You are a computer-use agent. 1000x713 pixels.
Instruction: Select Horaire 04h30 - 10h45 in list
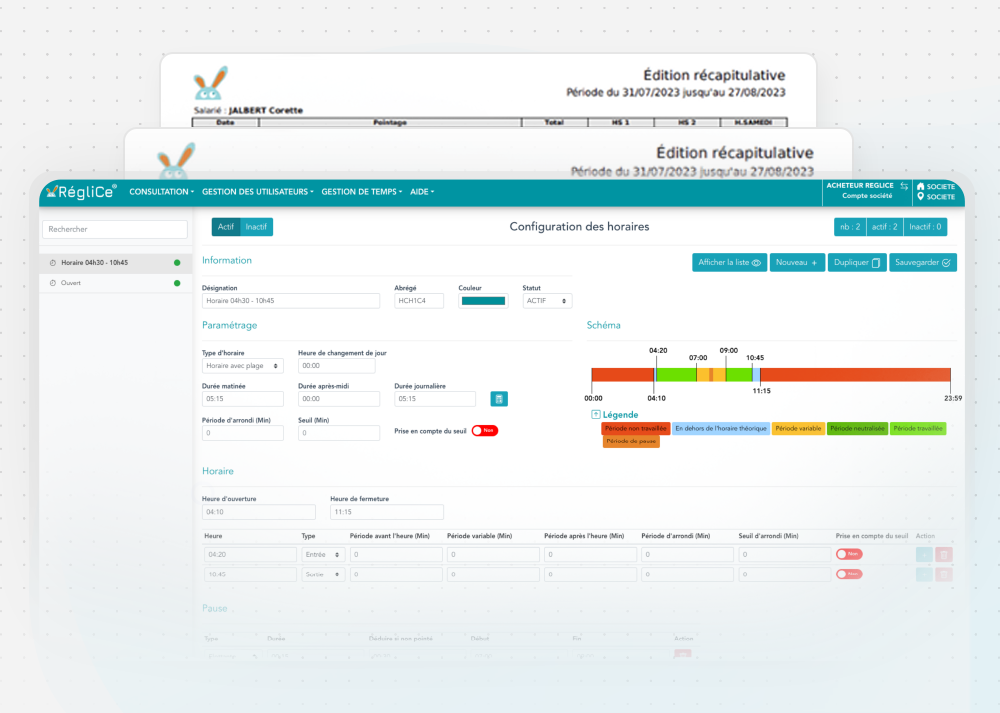(x=115, y=263)
